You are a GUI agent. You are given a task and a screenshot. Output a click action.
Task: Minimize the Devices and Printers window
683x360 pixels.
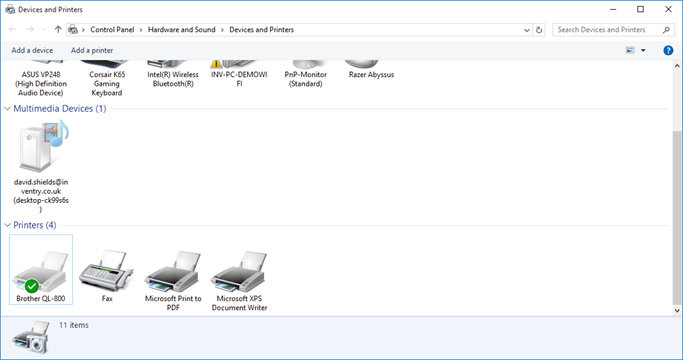613,9
